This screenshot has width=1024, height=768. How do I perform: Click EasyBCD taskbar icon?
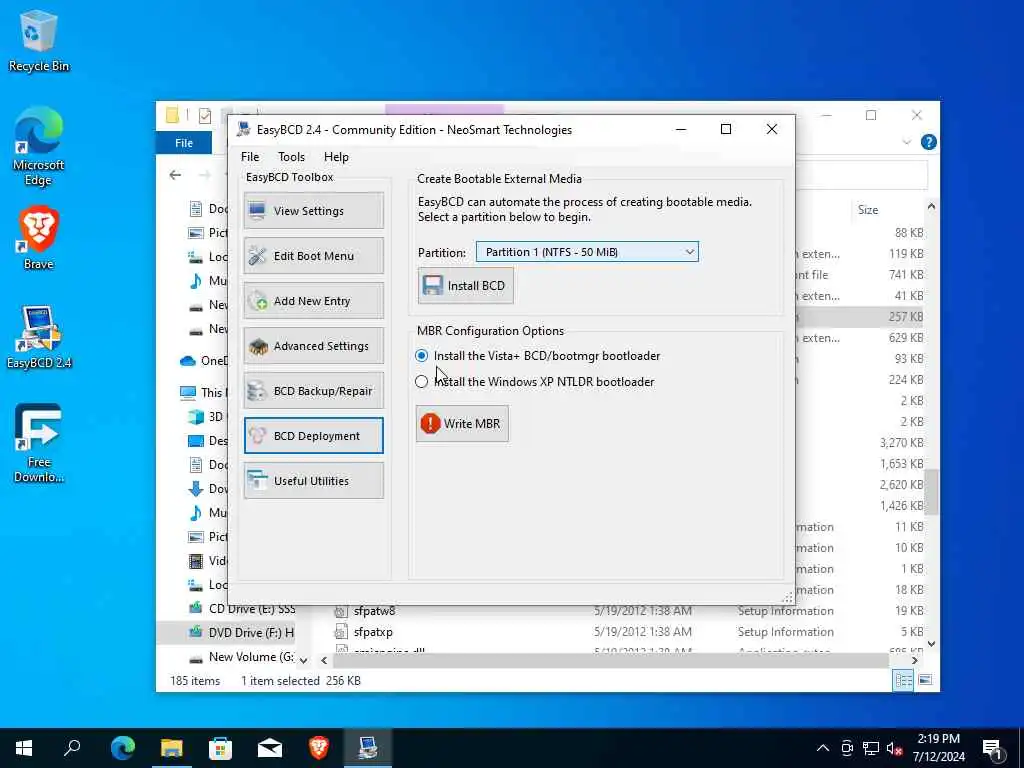click(368, 748)
